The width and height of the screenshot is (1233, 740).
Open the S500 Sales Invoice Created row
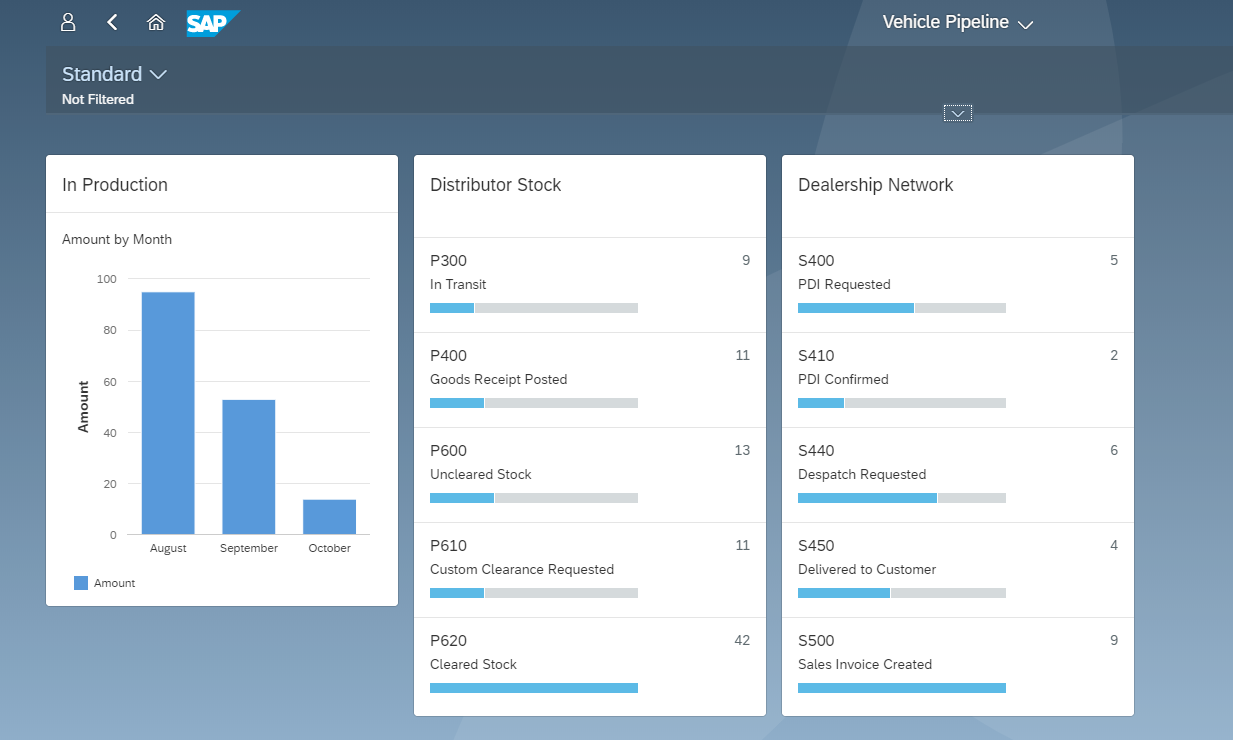958,666
